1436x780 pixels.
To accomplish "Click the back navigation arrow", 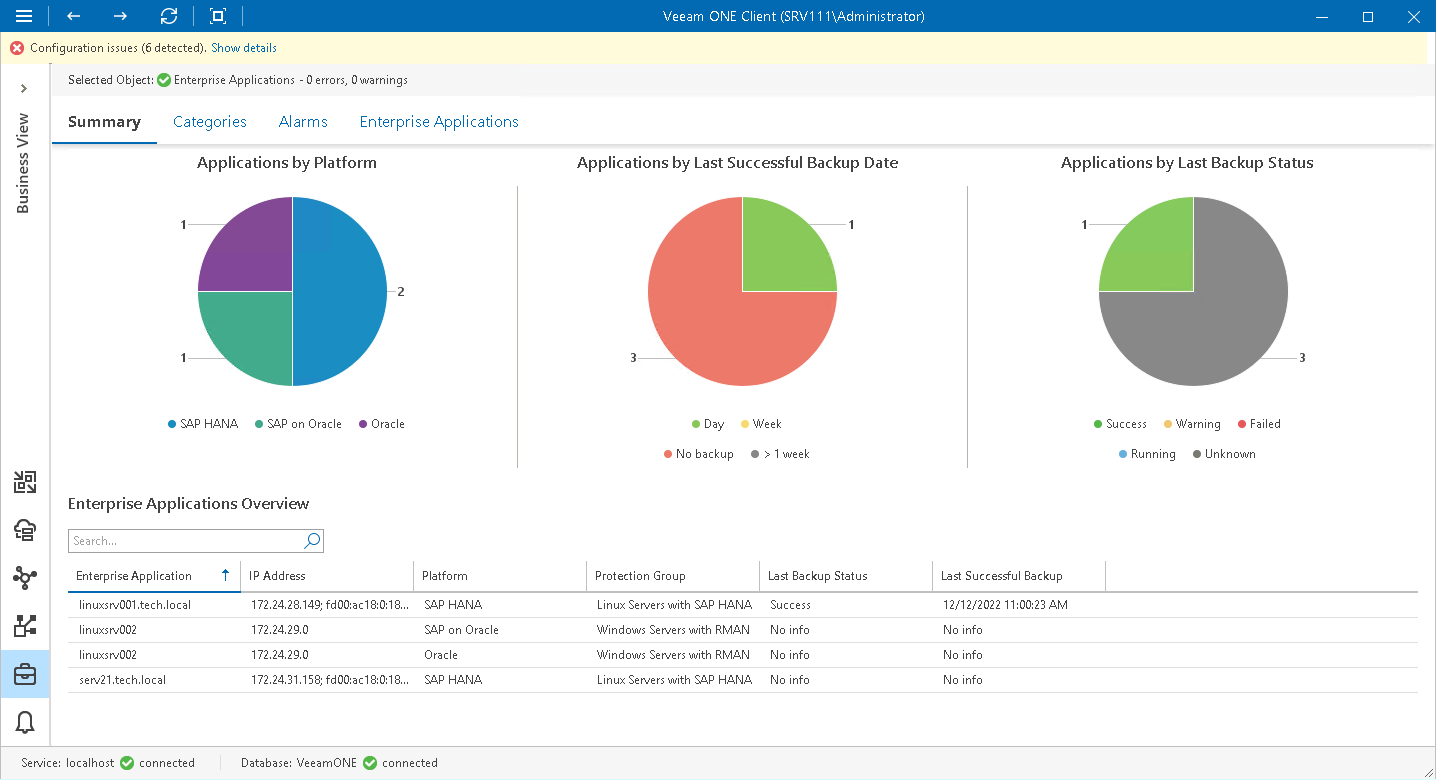I will pyautogui.click(x=72, y=16).
